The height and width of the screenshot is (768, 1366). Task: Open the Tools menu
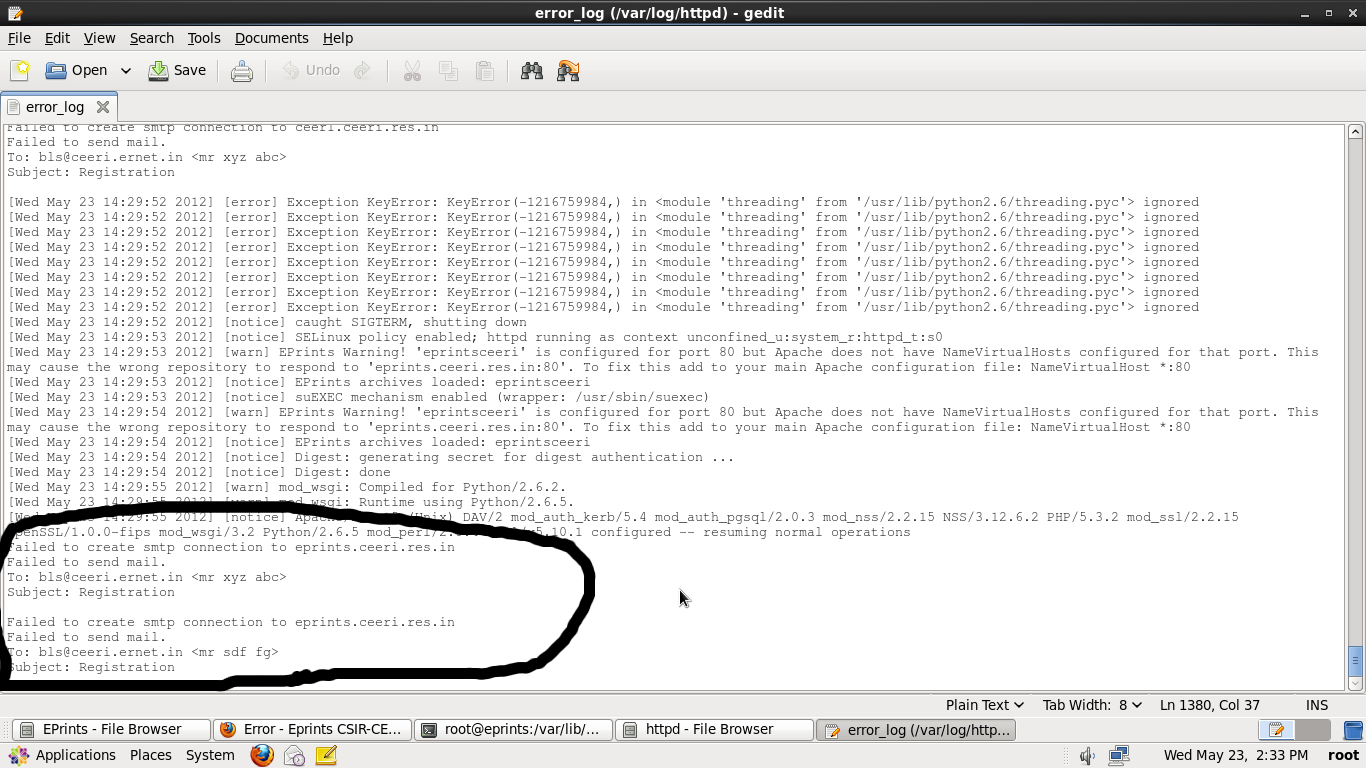pos(204,38)
